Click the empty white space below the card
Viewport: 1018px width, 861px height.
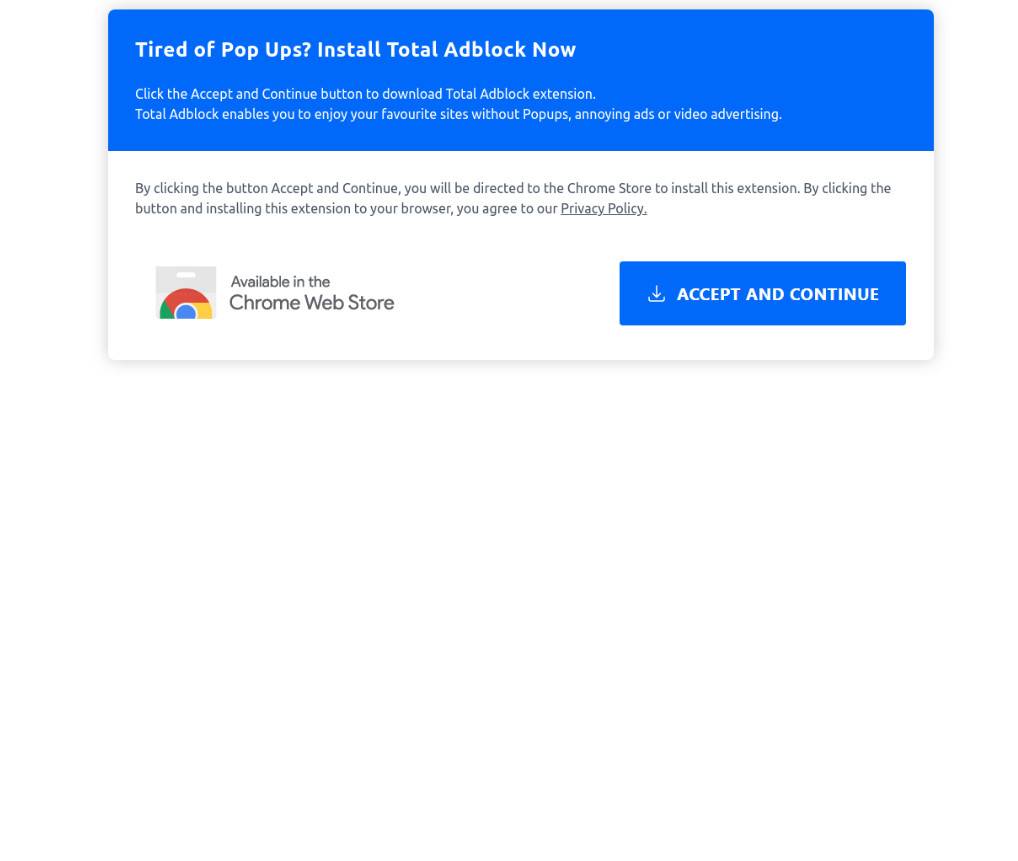(x=509, y=584)
